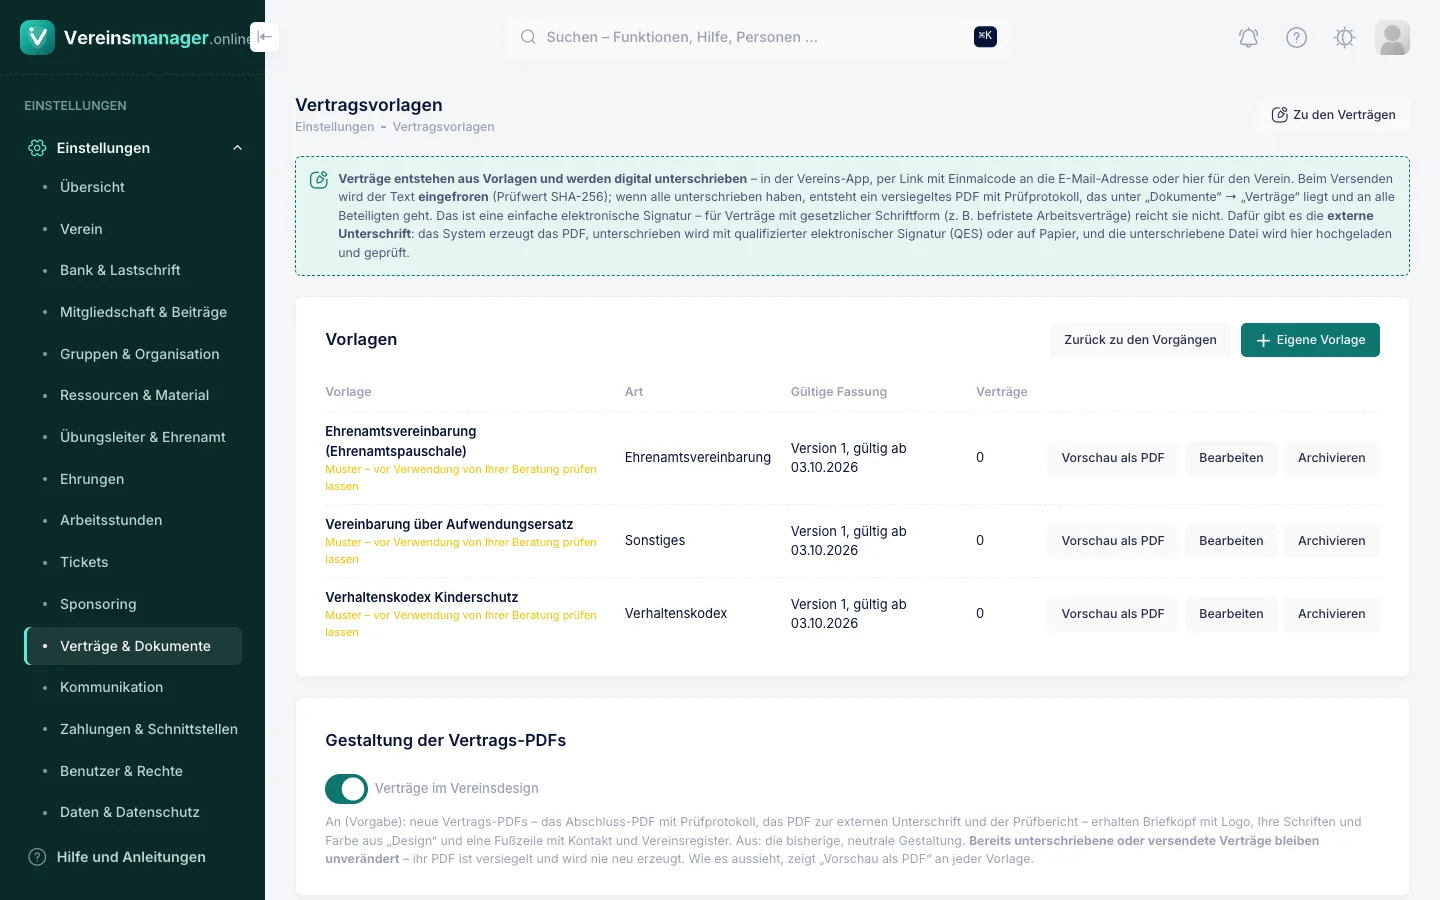This screenshot has height=900, width=1440.
Task: Click the Hilfe und Anleitungen icon
Action: click(x=37, y=857)
